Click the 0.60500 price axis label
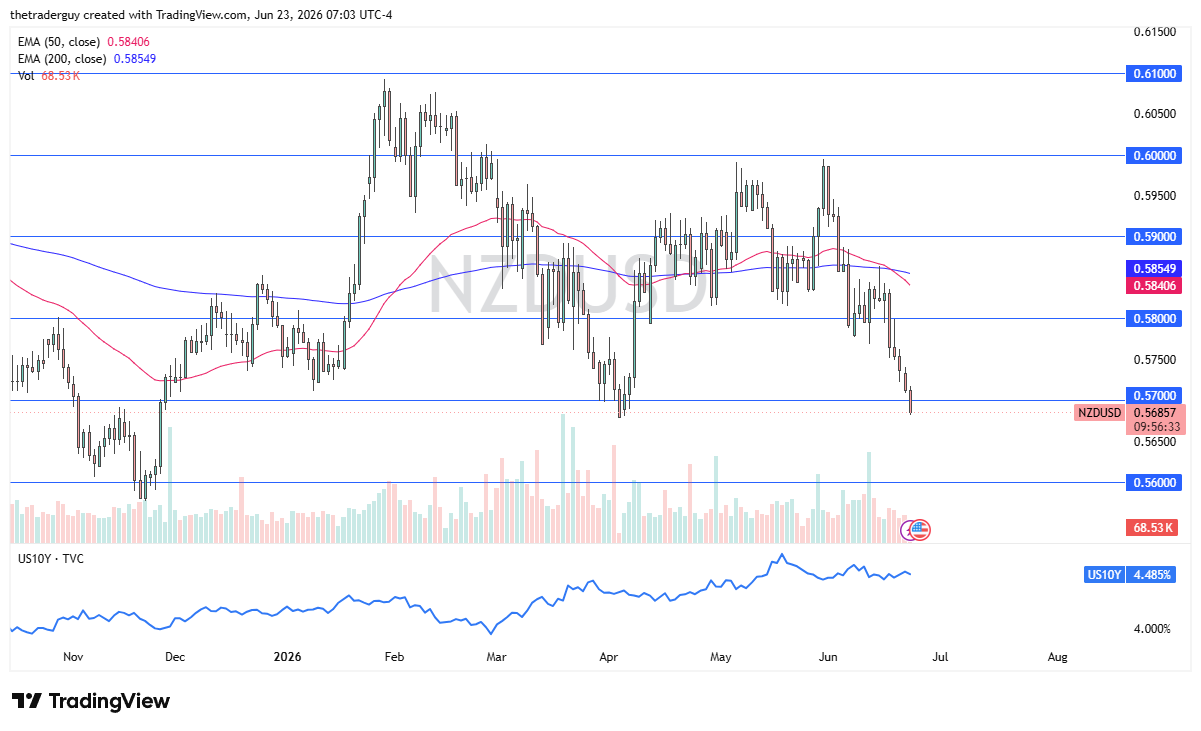The width and height of the screenshot is (1201, 731). (x=1156, y=114)
